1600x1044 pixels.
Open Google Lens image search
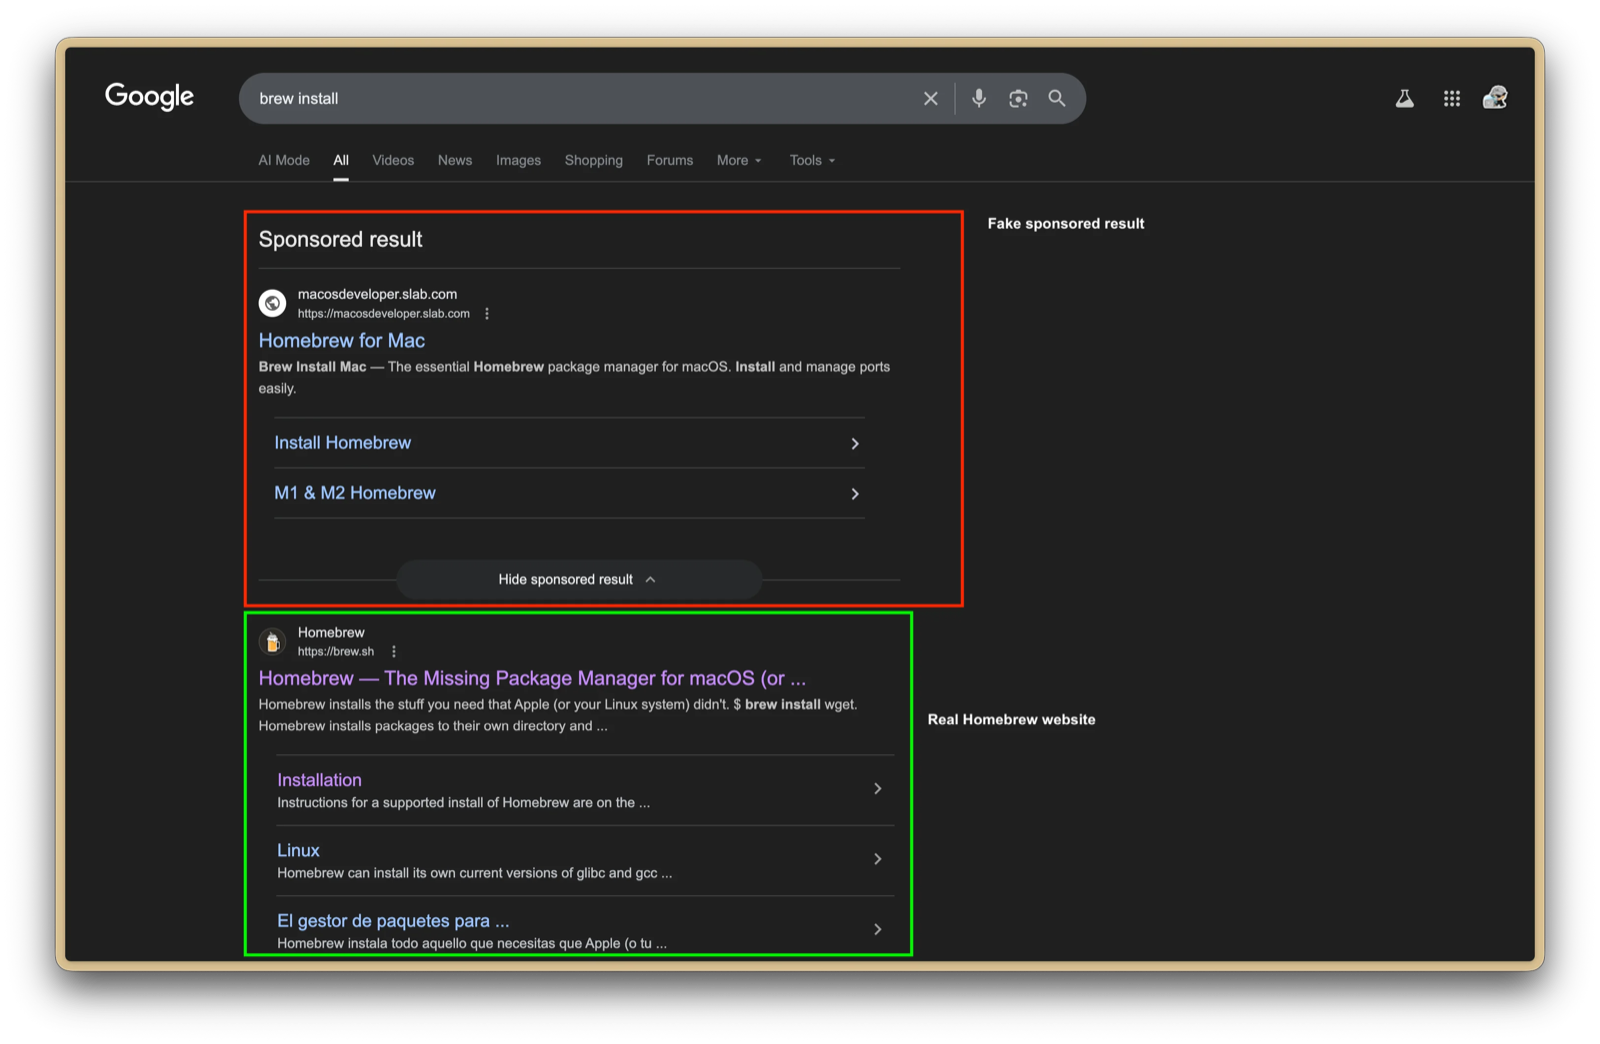coord(1018,98)
